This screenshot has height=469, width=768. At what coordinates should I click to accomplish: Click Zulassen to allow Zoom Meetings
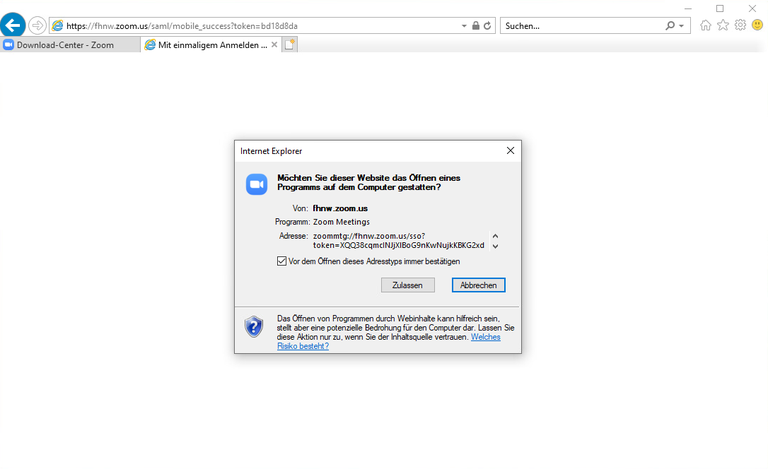tap(408, 285)
